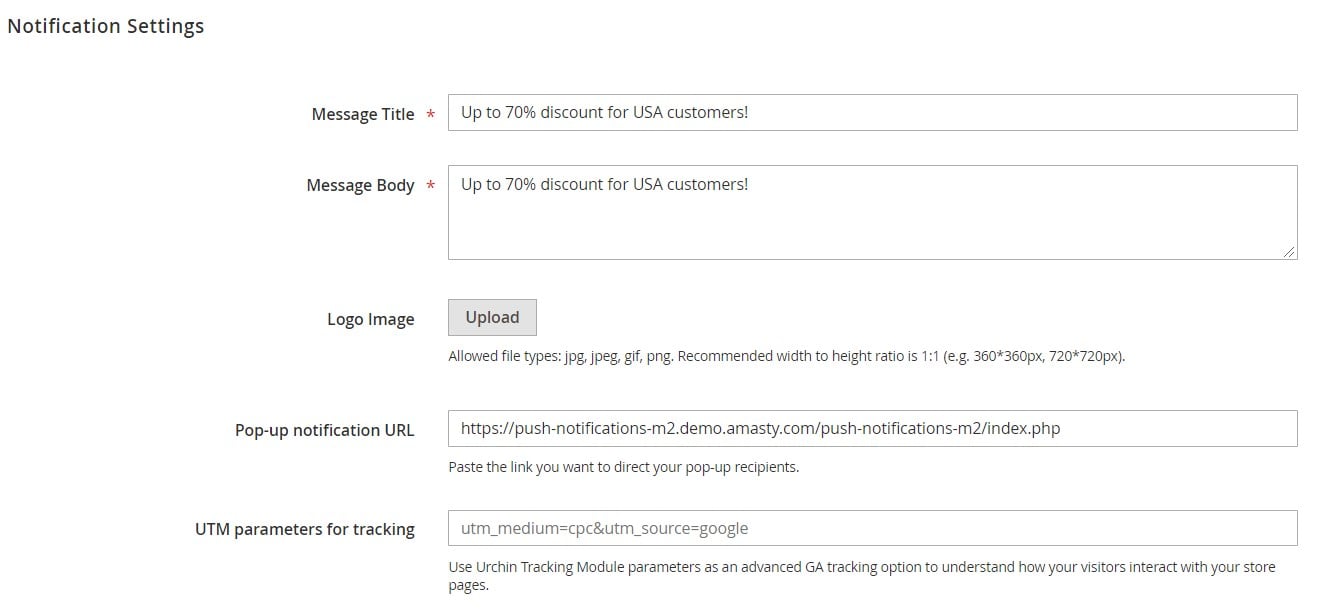Click the UTM parameters for tracking label
Viewport: 1319px width, 614px height.
304,529
